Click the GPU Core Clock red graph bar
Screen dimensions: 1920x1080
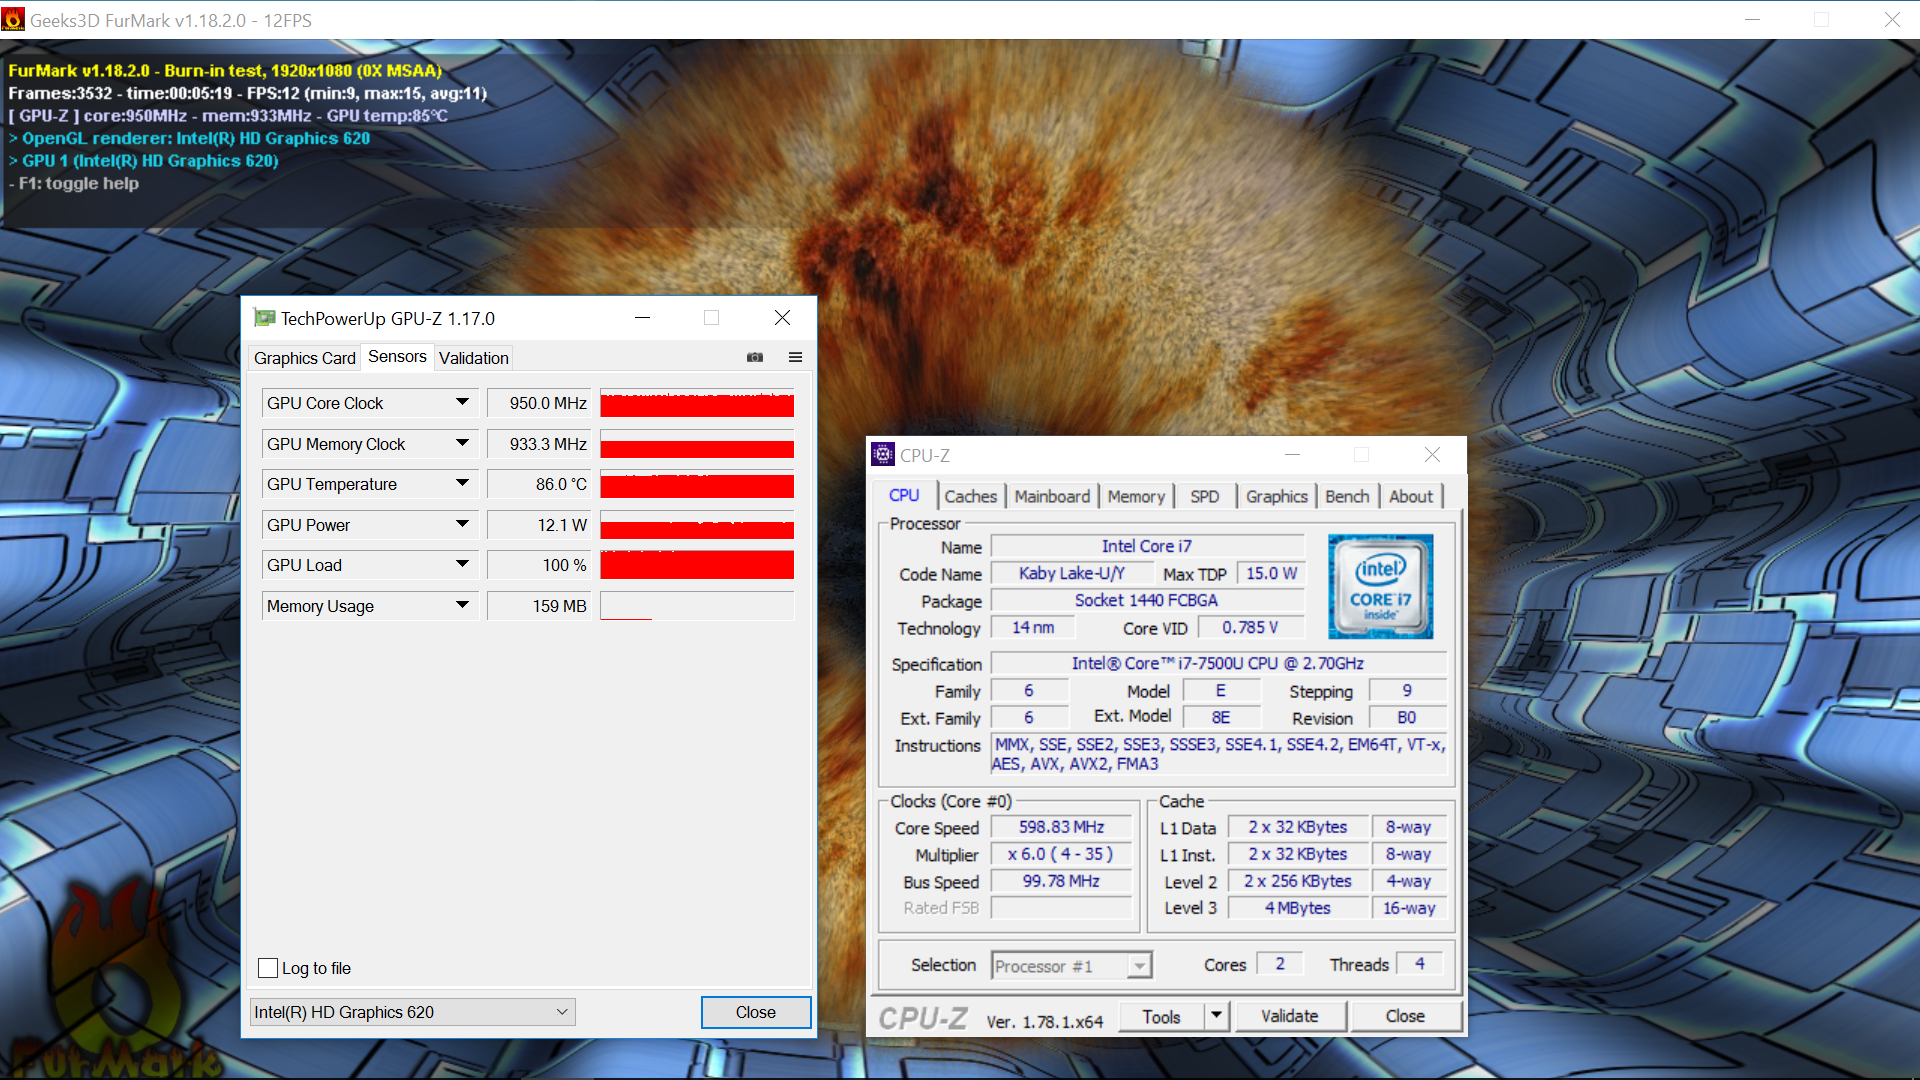tap(697, 403)
